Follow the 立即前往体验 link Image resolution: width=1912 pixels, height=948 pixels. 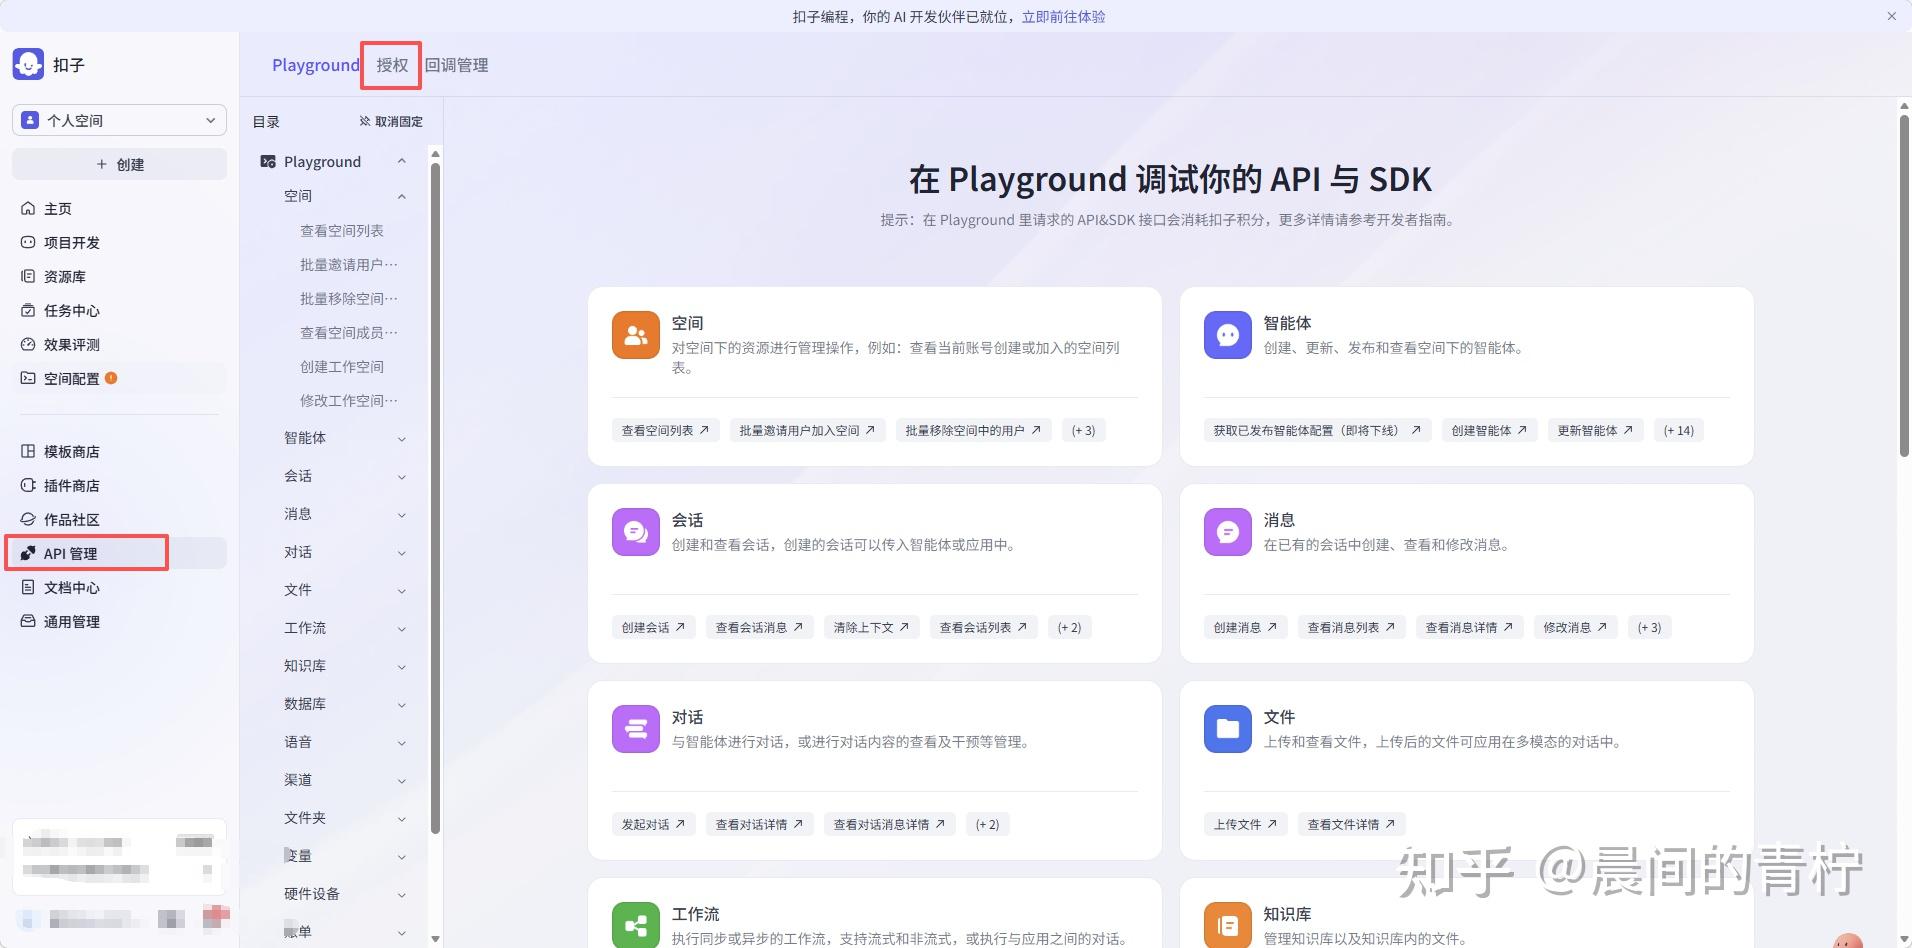point(1063,17)
